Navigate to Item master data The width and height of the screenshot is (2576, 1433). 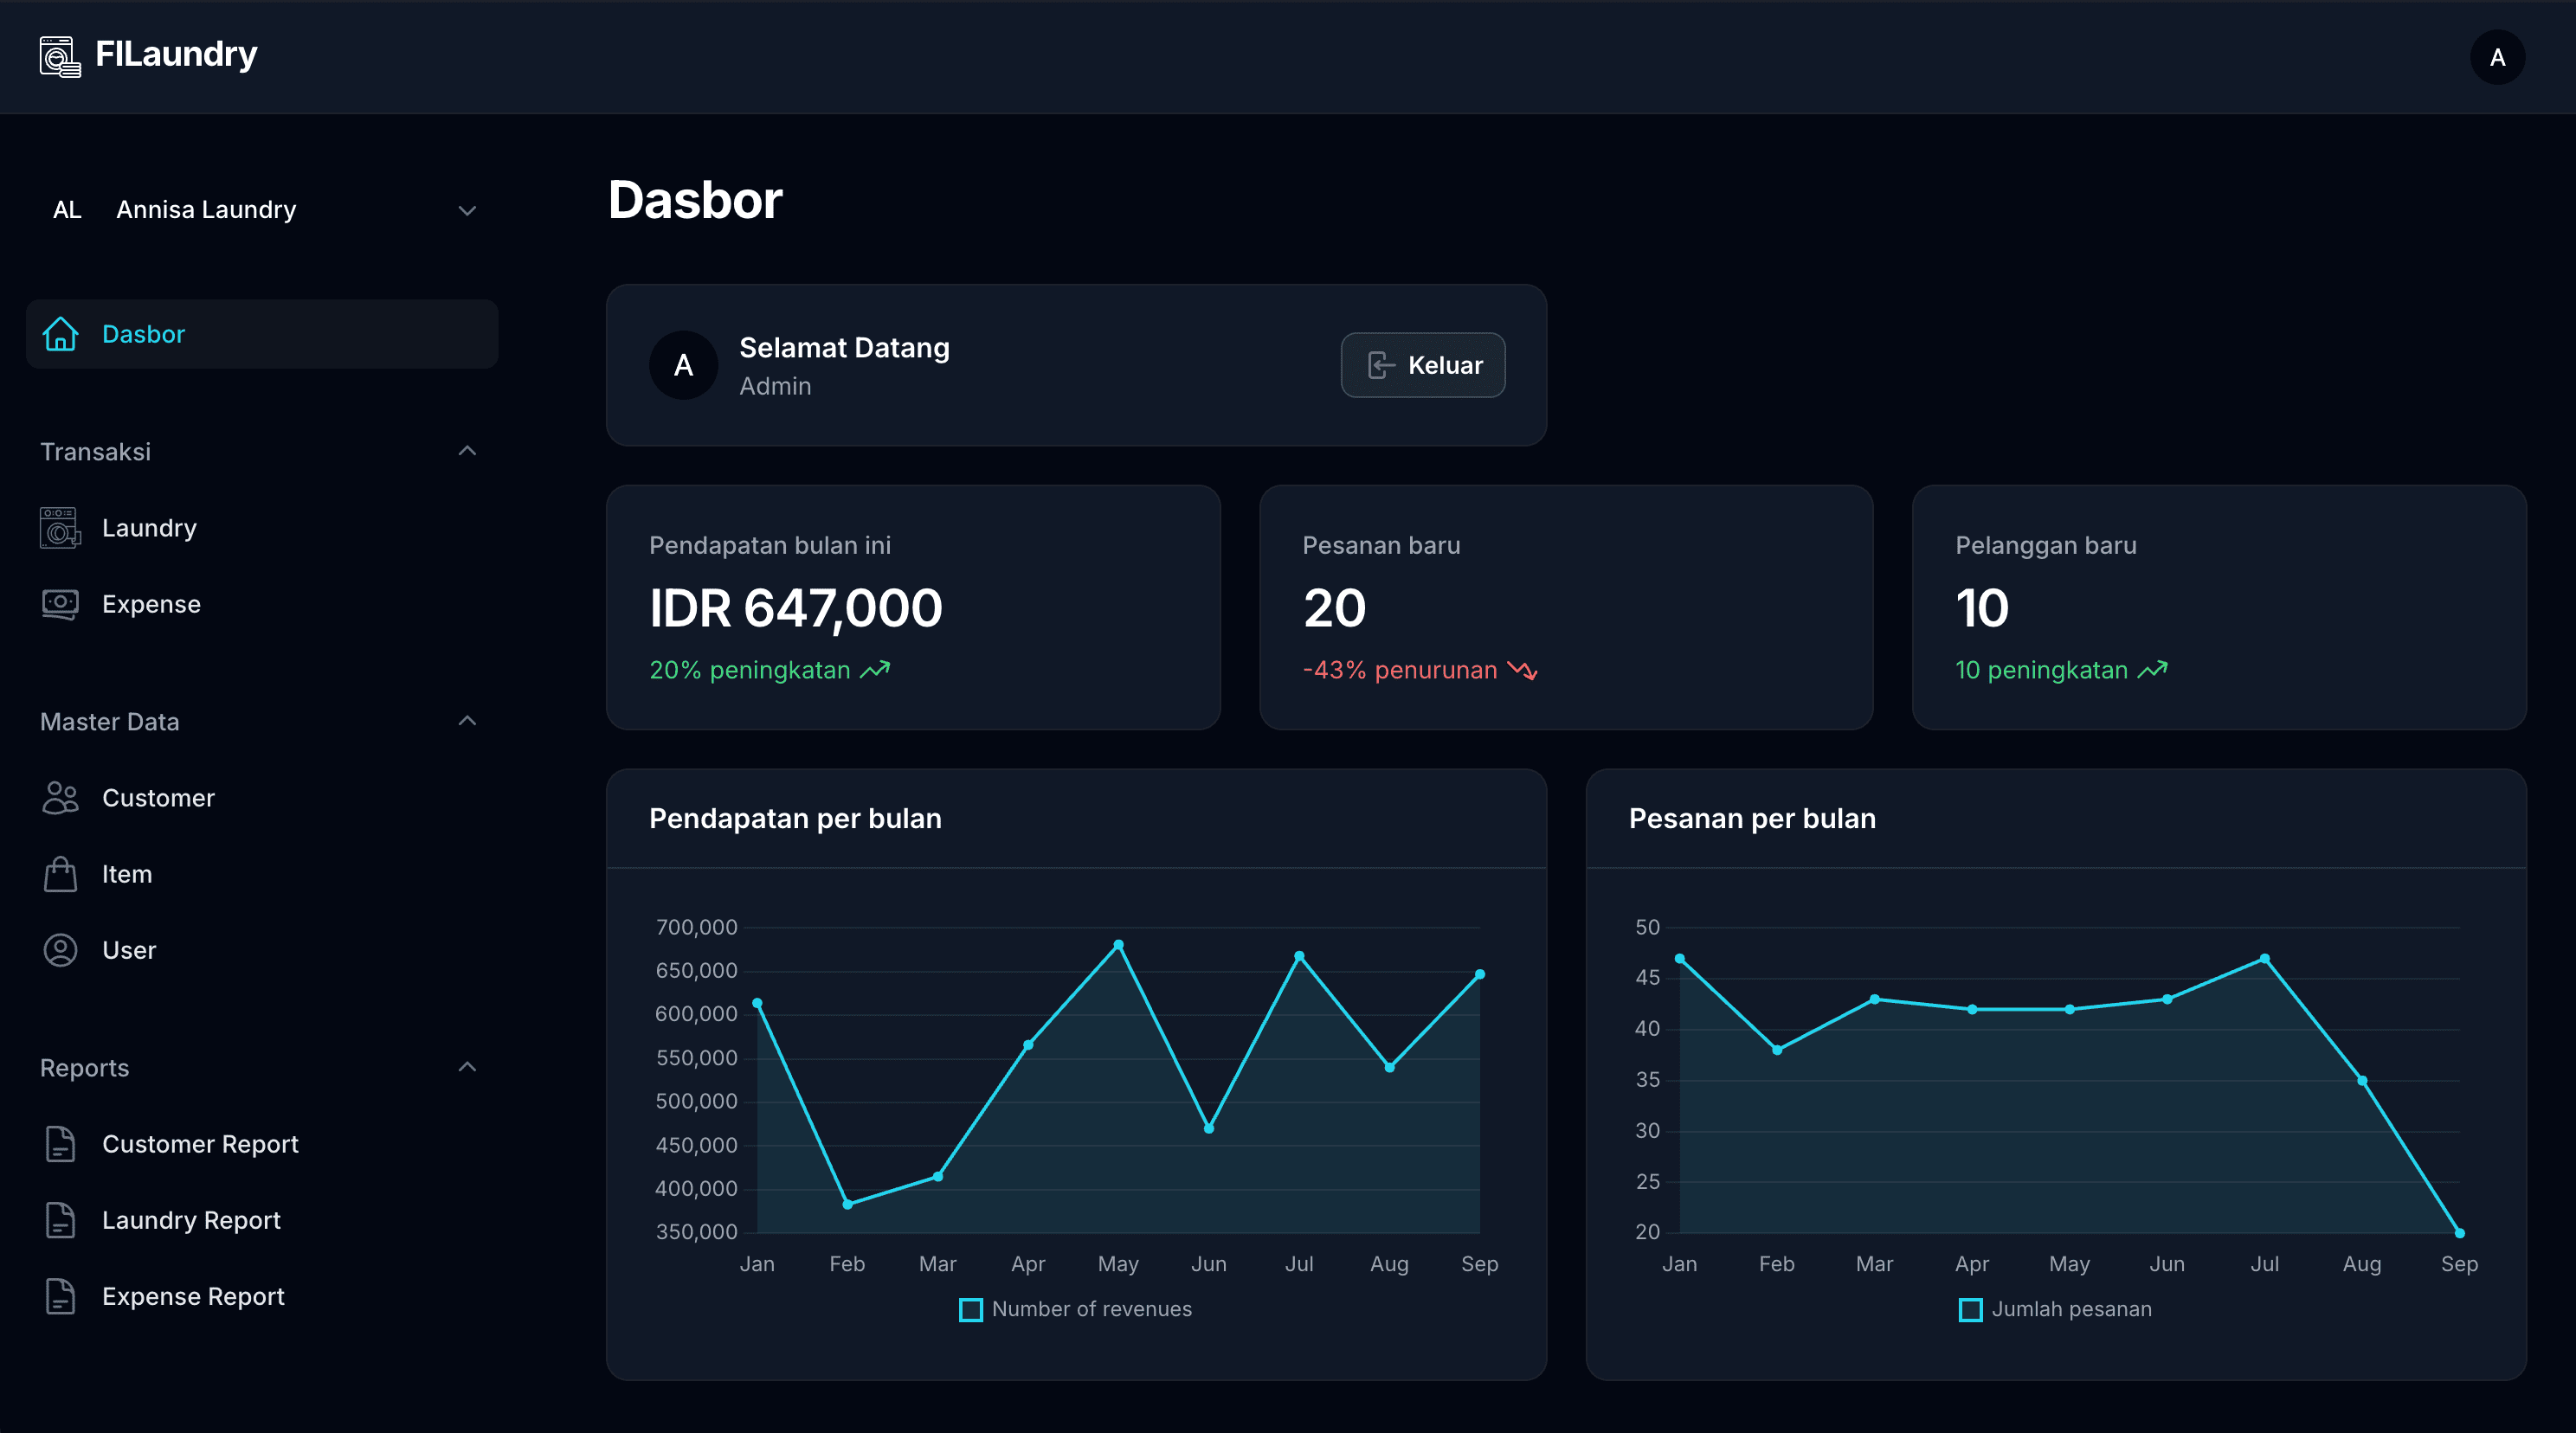(262, 874)
